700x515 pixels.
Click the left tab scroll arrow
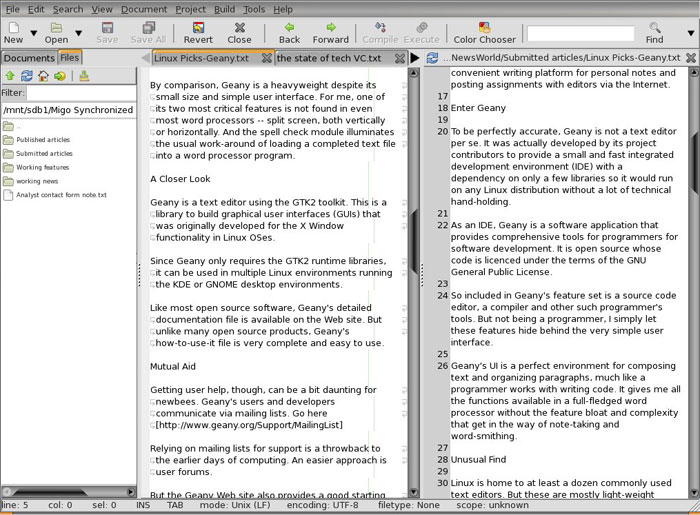(146, 58)
